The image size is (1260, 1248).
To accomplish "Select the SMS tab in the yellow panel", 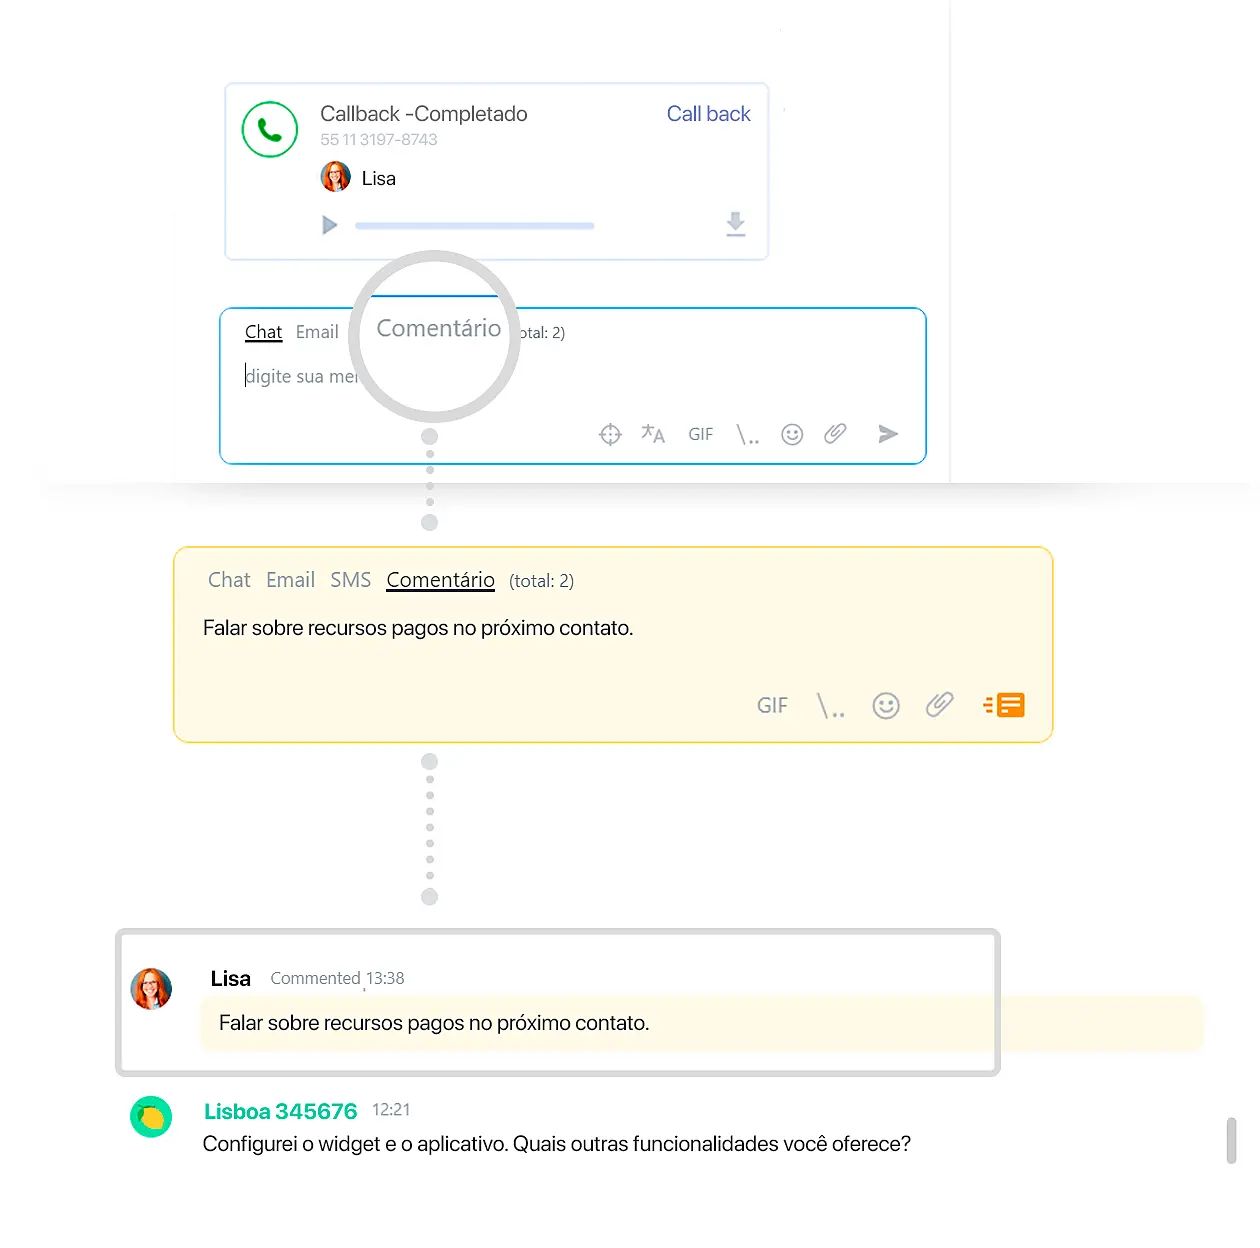I will pyautogui.click(x=350, y=580).
